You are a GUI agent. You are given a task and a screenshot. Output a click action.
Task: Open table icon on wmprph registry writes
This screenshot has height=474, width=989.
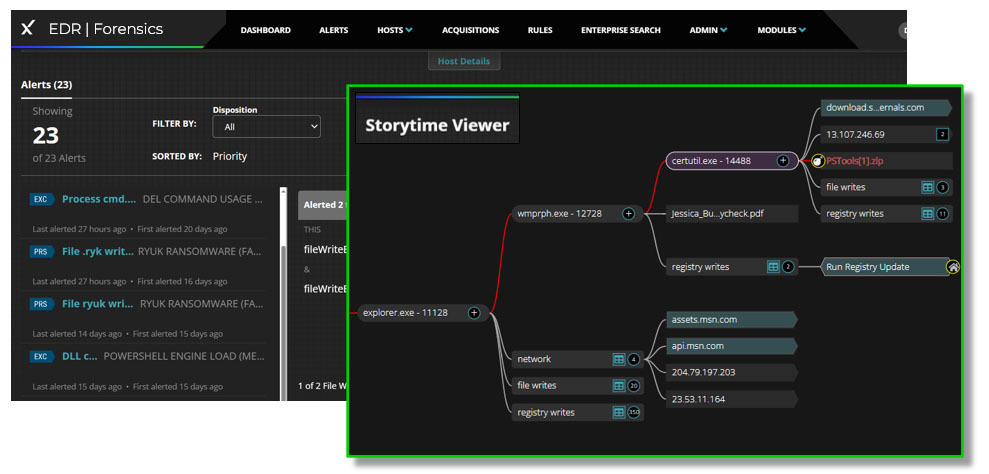773,267
